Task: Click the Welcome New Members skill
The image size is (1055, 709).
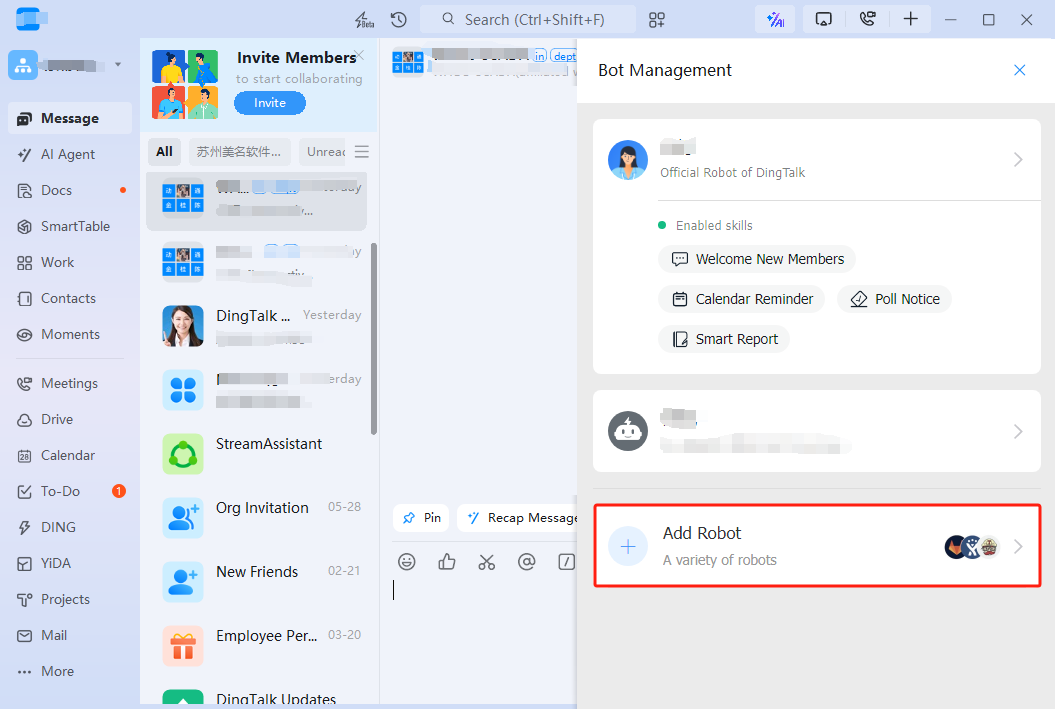Action: [x=757, y=259]
